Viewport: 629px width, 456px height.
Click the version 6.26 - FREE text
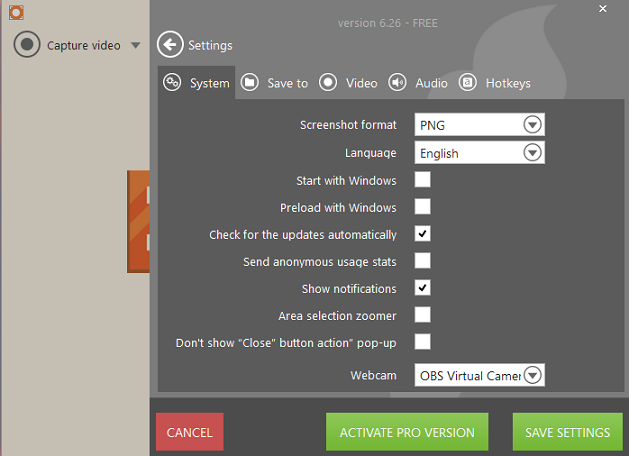point(388,23)
